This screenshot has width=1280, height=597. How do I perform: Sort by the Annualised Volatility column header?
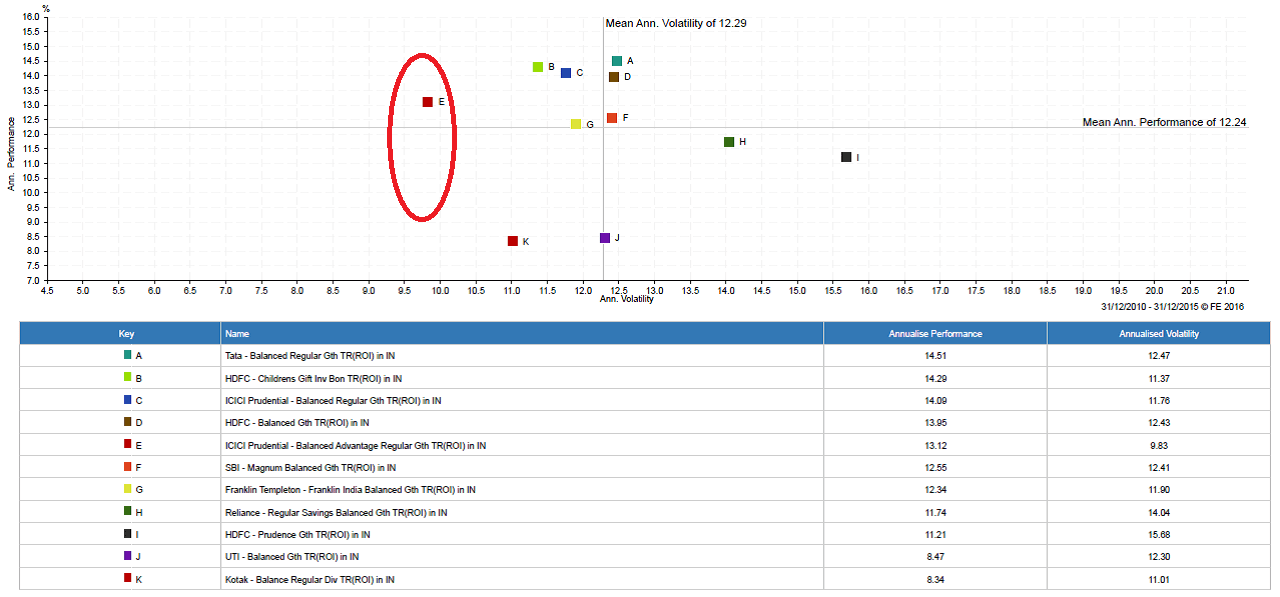(x=1159, y=333)
